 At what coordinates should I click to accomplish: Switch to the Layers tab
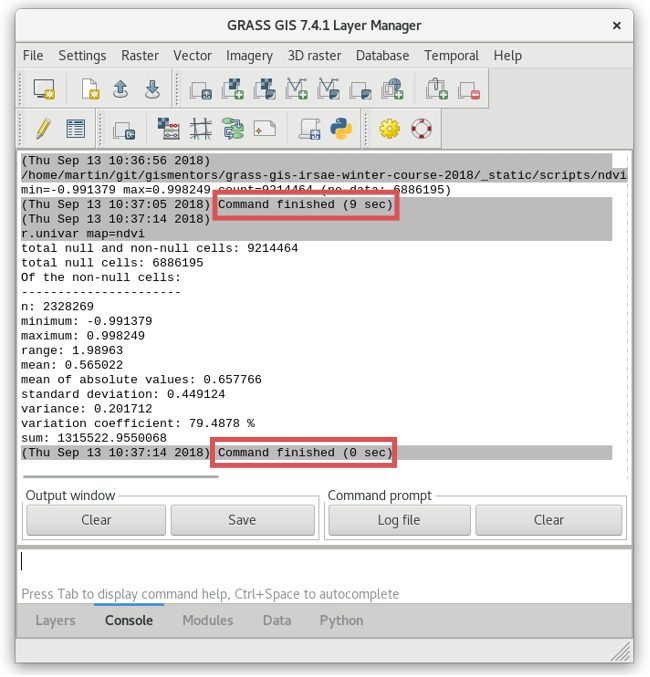pos(55,620)
